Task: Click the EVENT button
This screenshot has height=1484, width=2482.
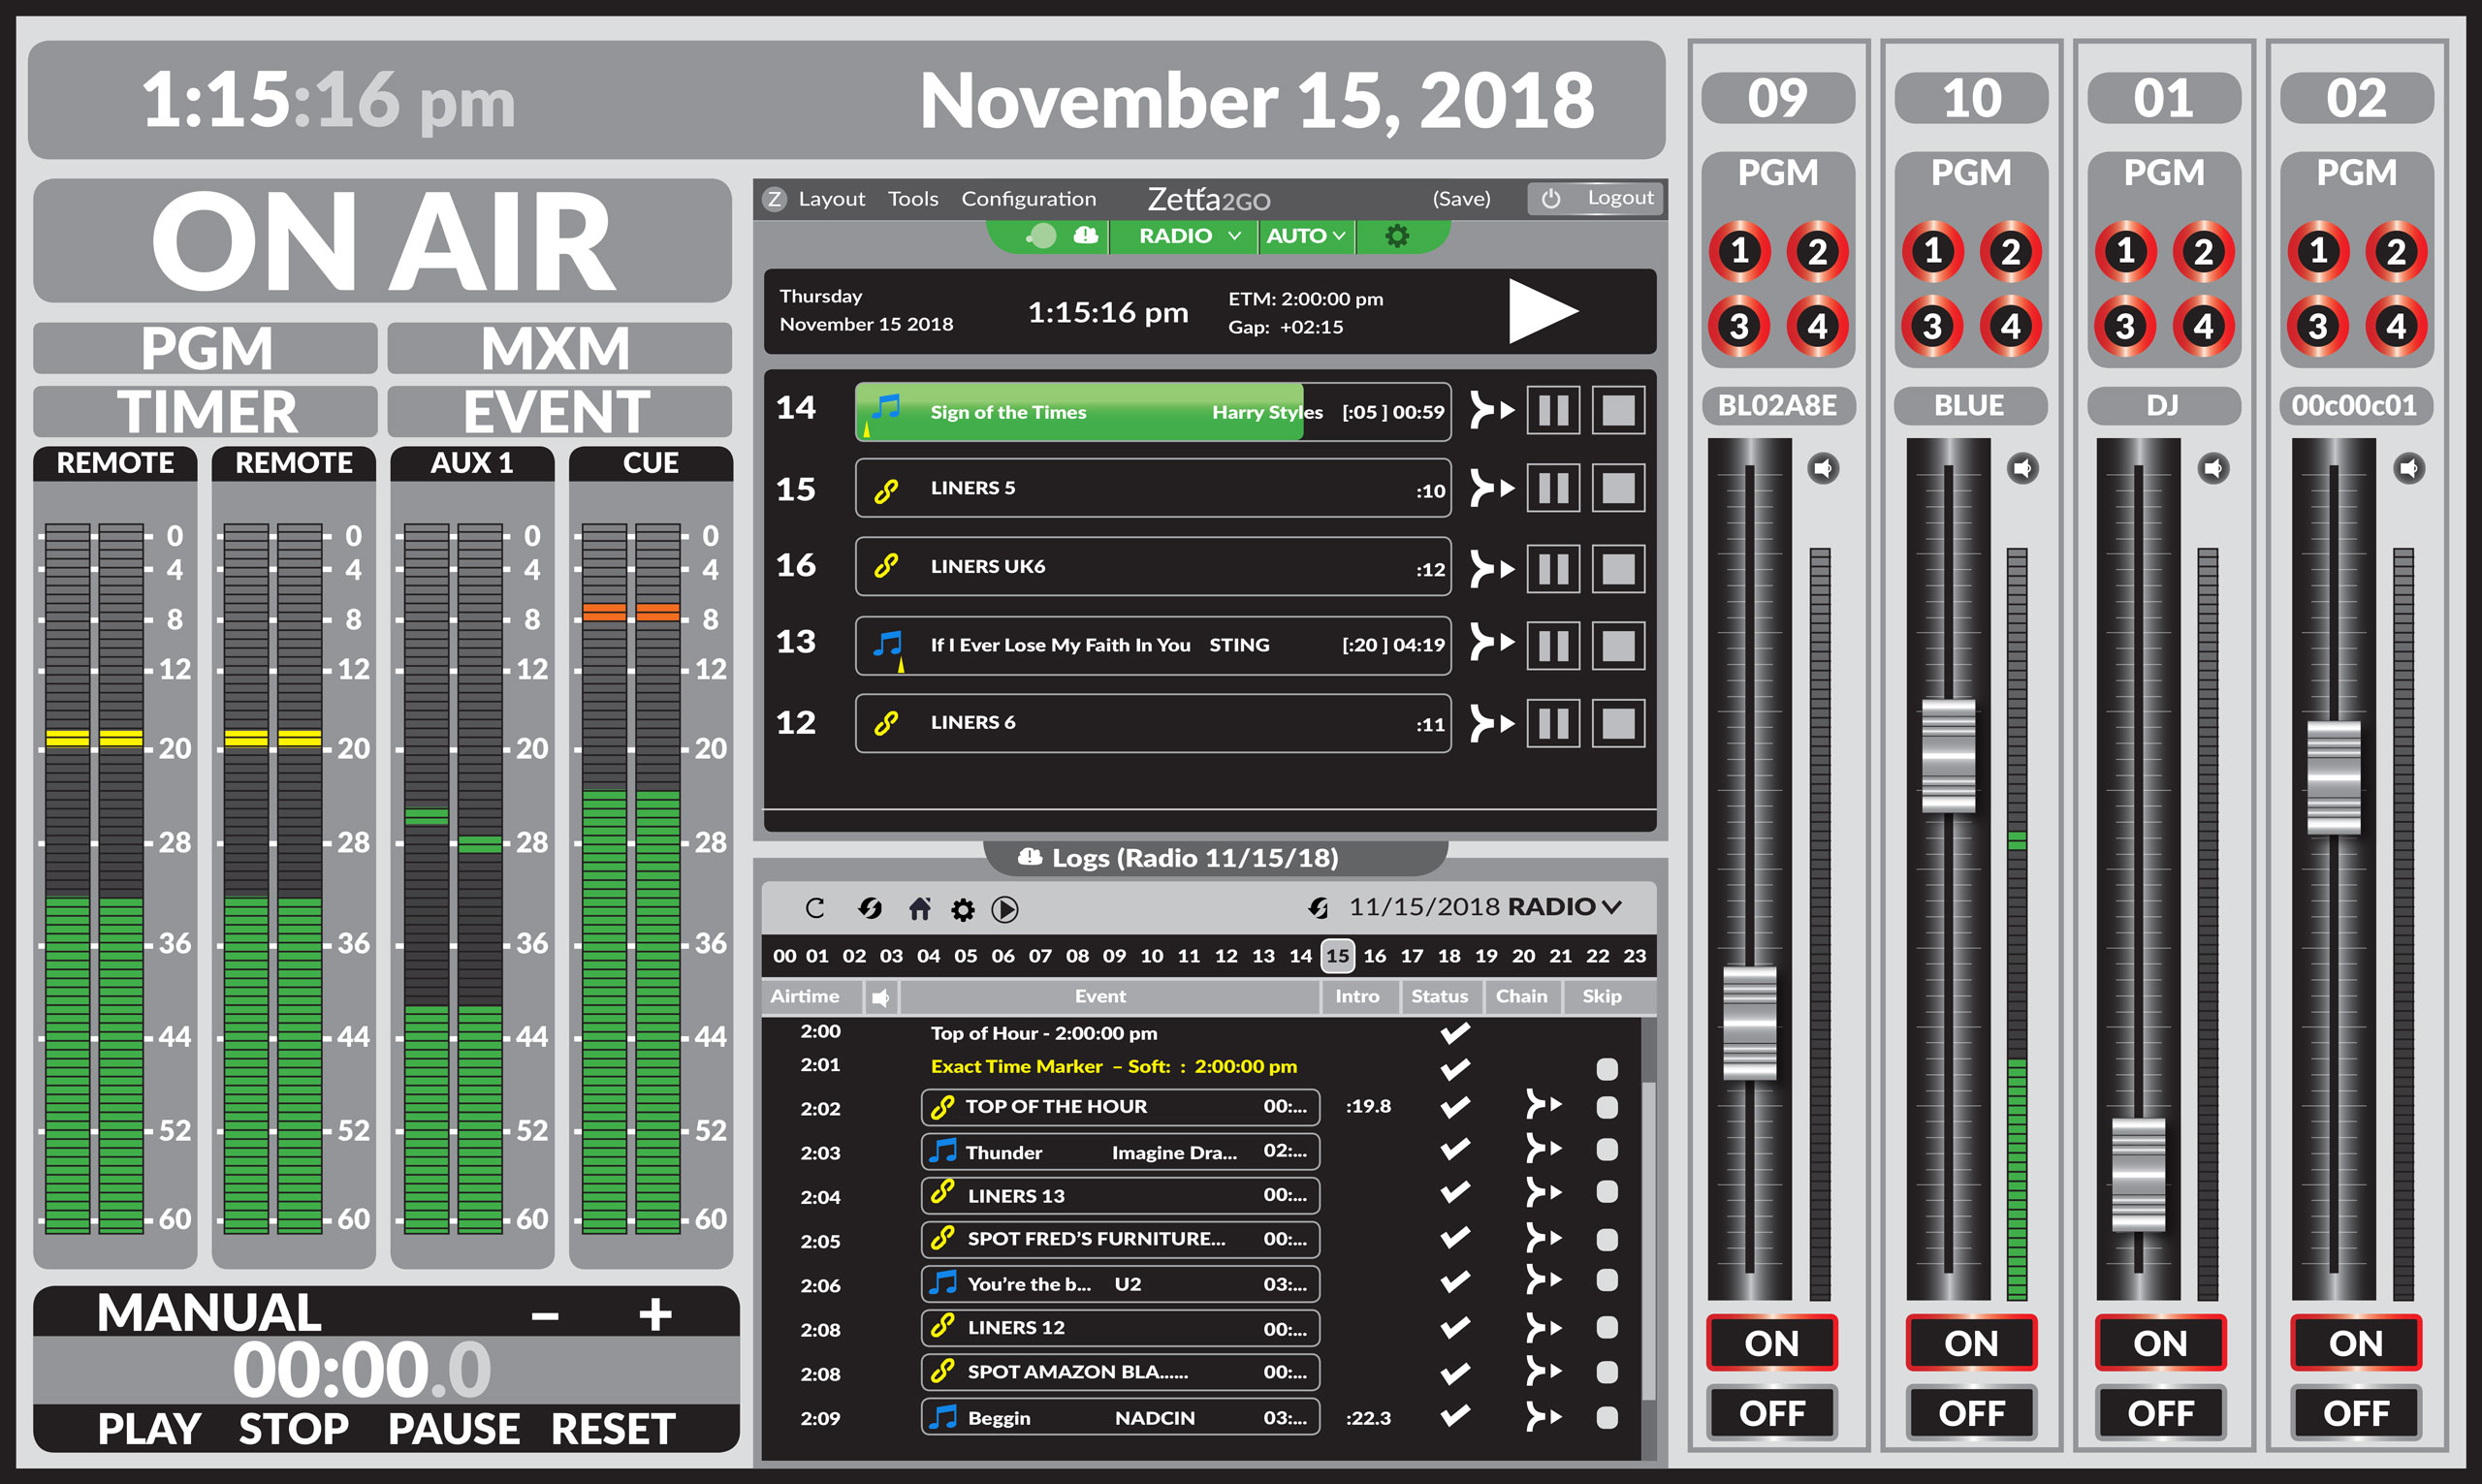Action: click(x=559, y=410)
